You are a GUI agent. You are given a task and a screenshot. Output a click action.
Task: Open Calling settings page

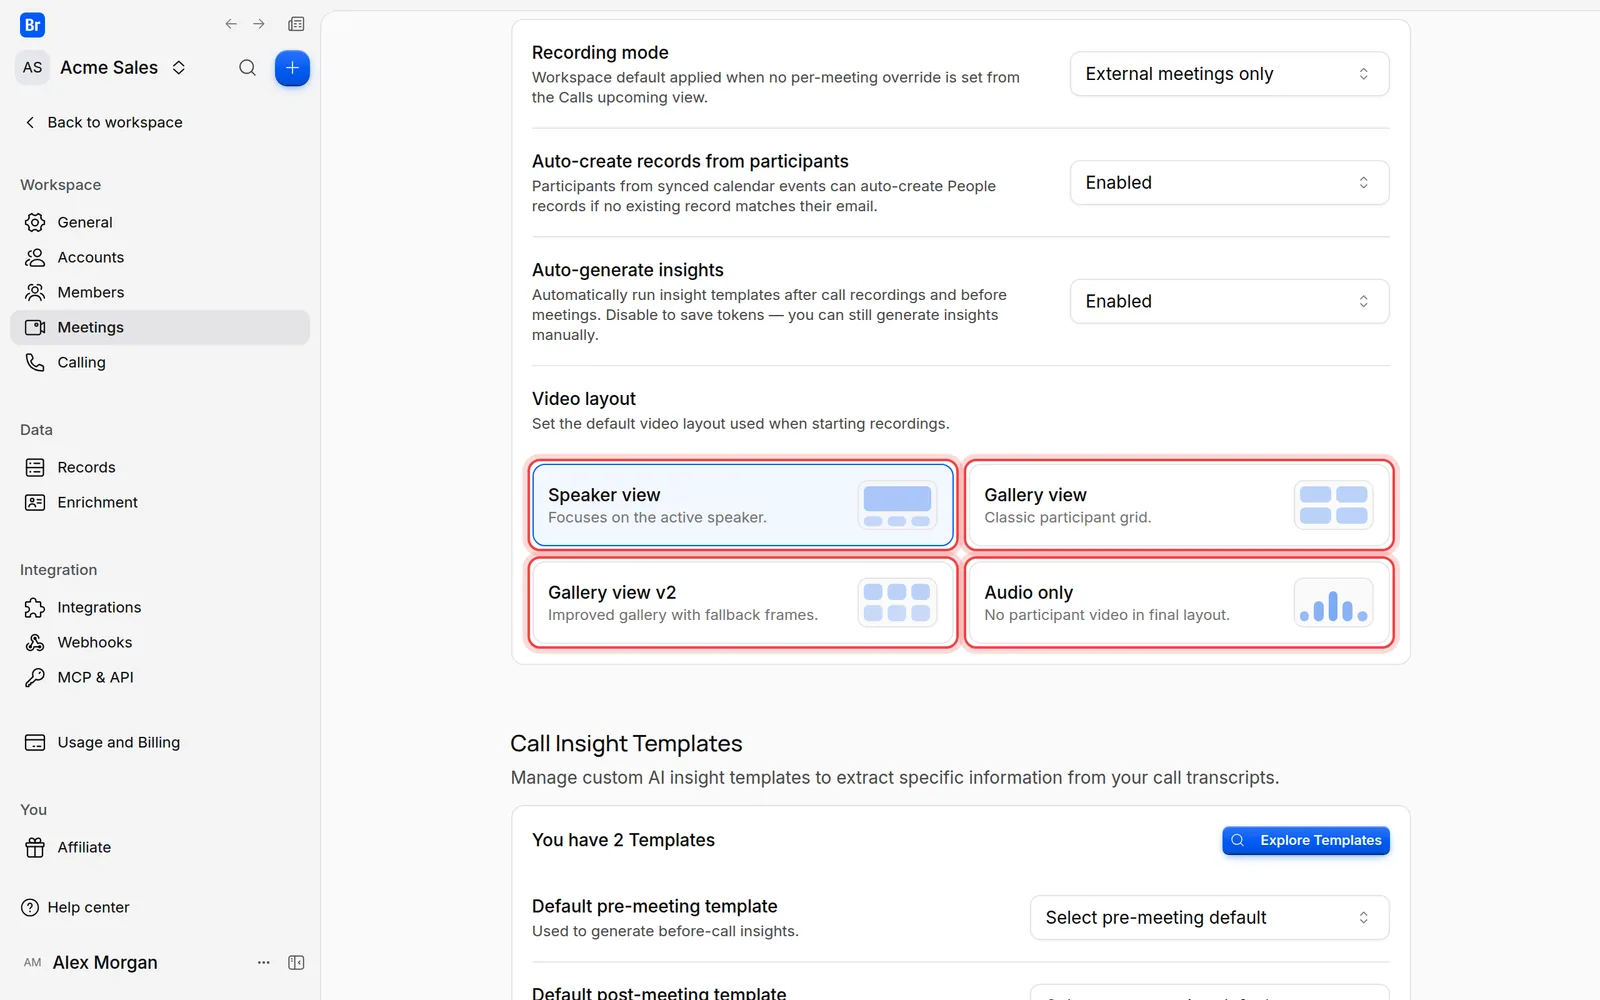tap(160, 362)
